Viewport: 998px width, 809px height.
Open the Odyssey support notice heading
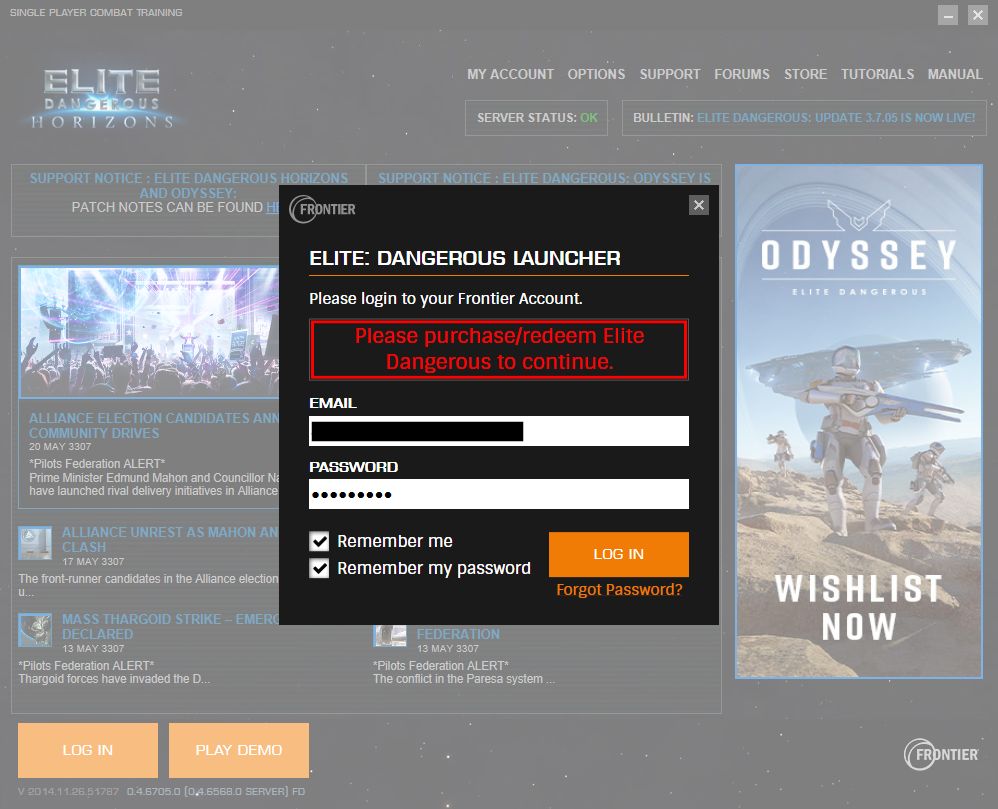click(544, 178)
